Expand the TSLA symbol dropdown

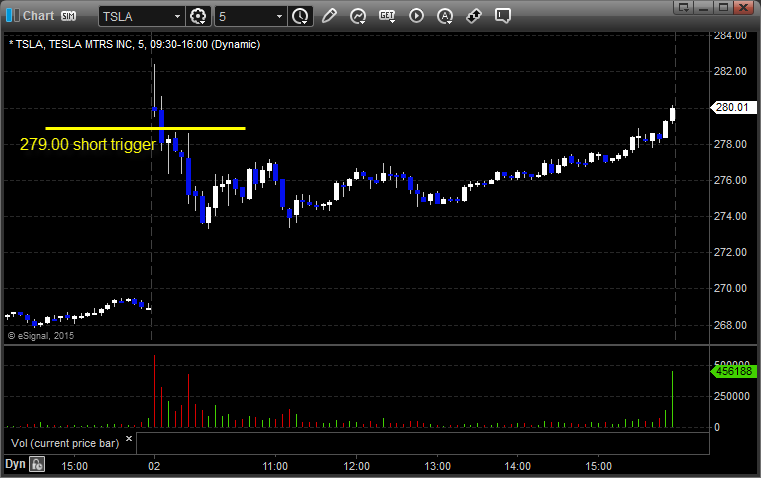[x=178, y=16]
